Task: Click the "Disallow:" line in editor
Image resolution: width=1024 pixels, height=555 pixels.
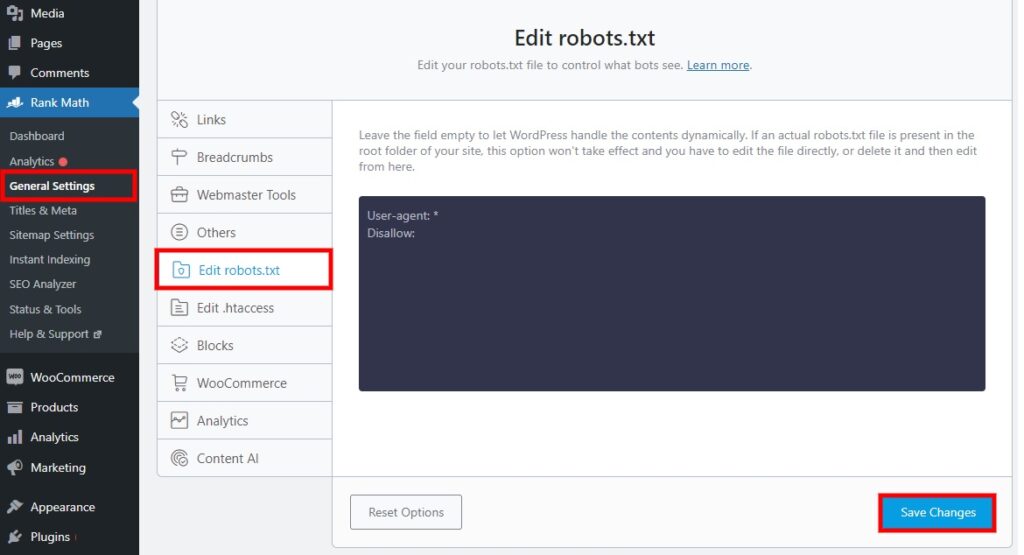Action: (391, 233)
